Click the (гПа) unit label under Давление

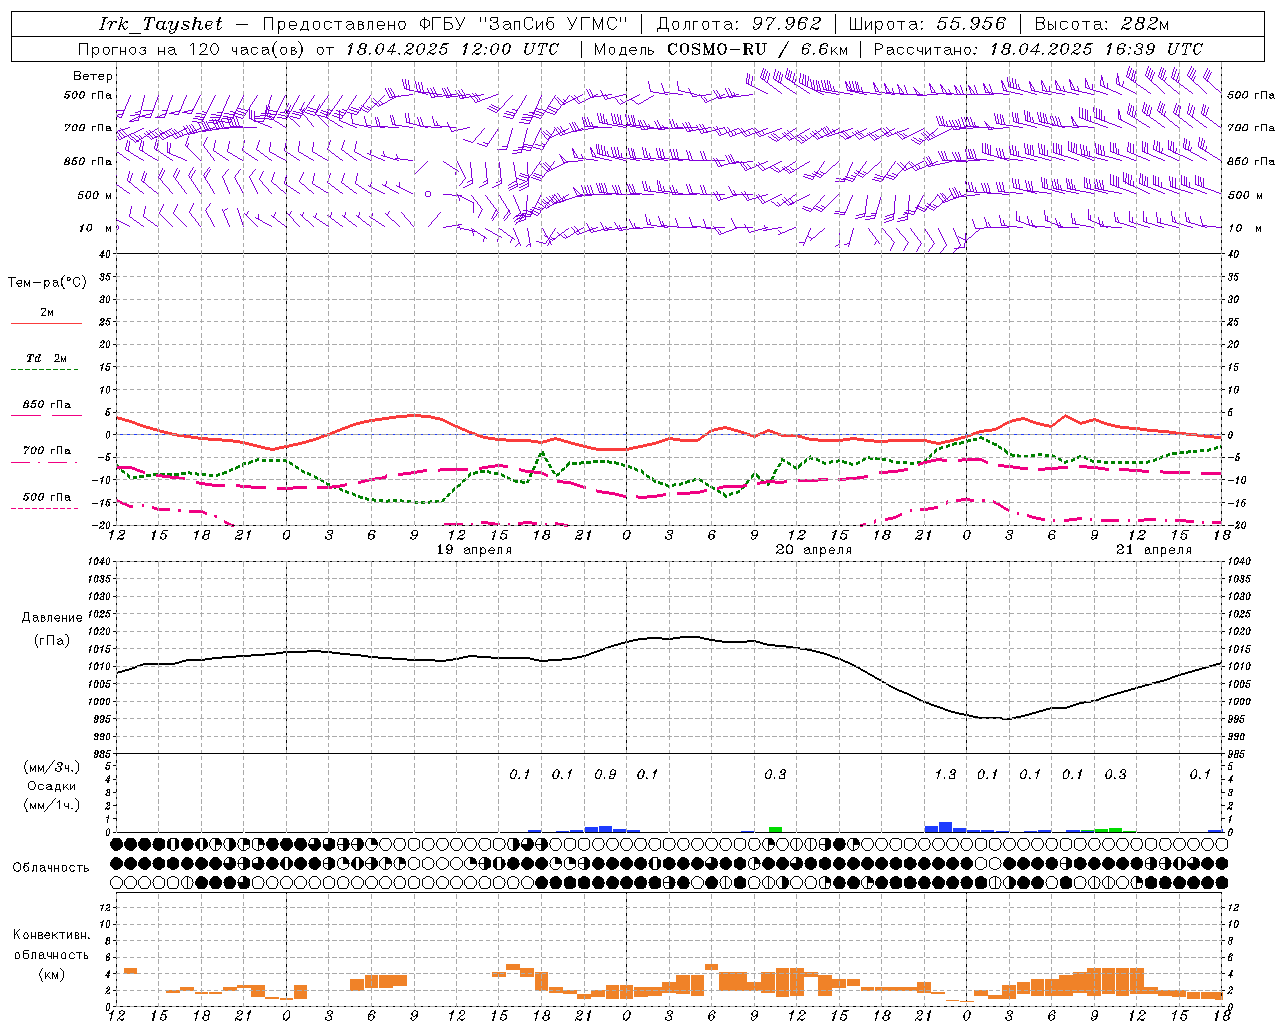click(x=51, y=640)
